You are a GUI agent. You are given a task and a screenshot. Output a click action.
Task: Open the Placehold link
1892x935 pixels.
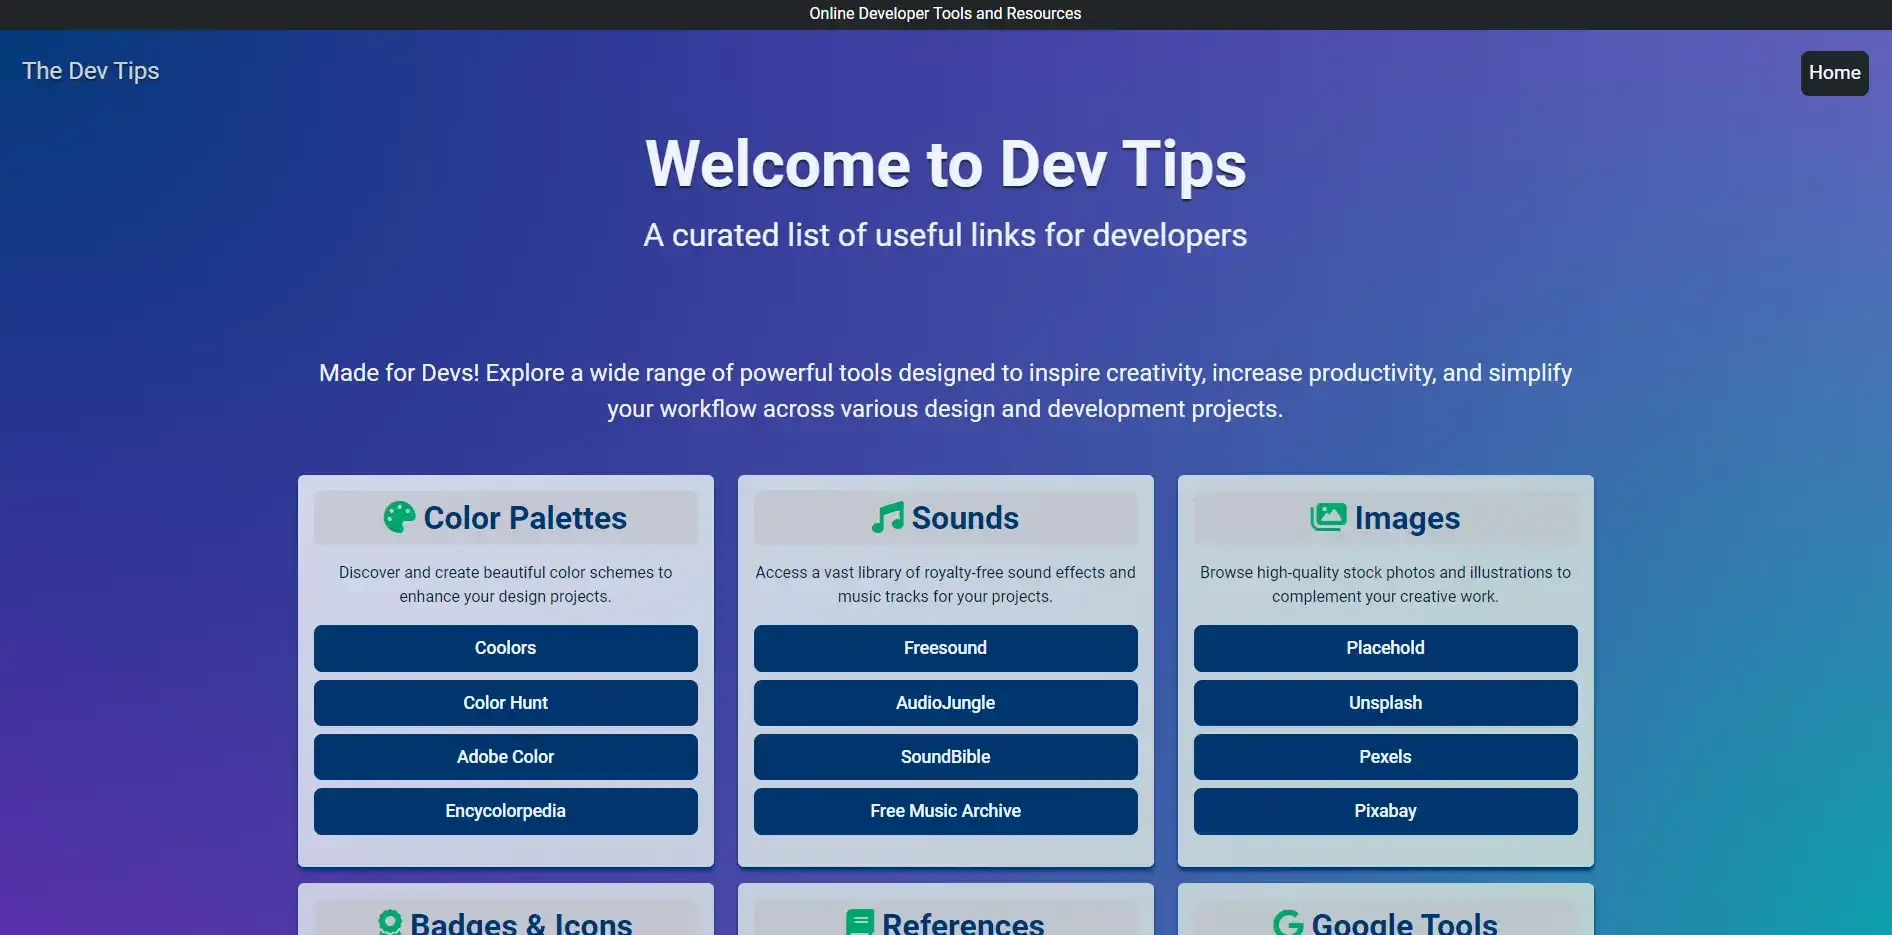tap(1386, 648)
